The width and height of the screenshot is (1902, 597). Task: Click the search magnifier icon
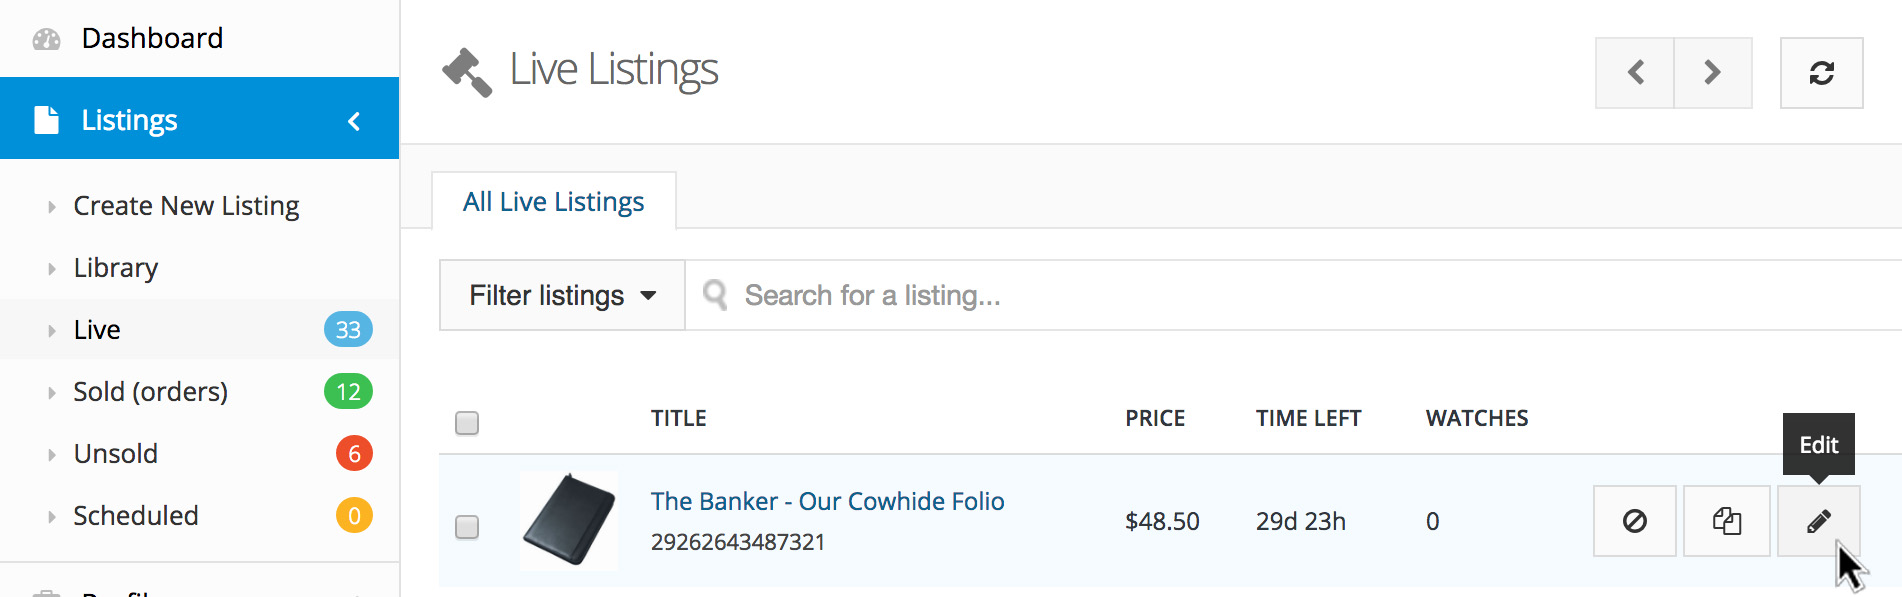pos(714,295)
